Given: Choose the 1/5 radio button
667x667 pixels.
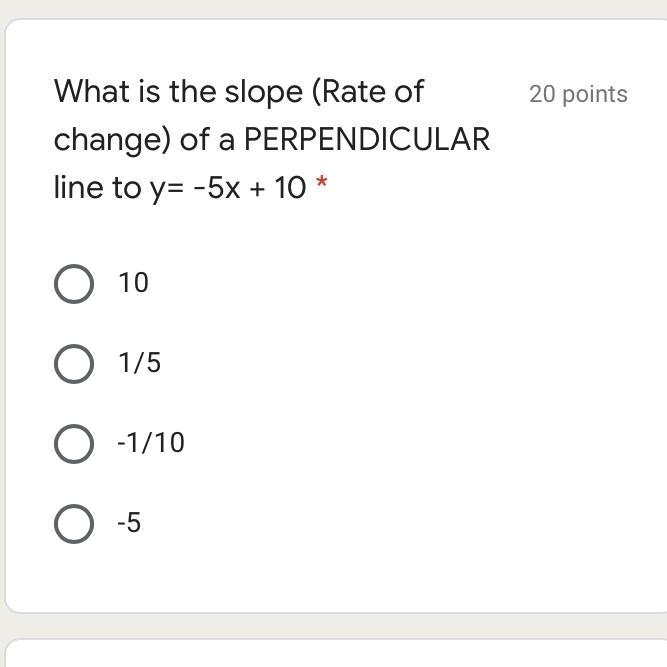Looking at the screenshot, I should tap(73, 364).
